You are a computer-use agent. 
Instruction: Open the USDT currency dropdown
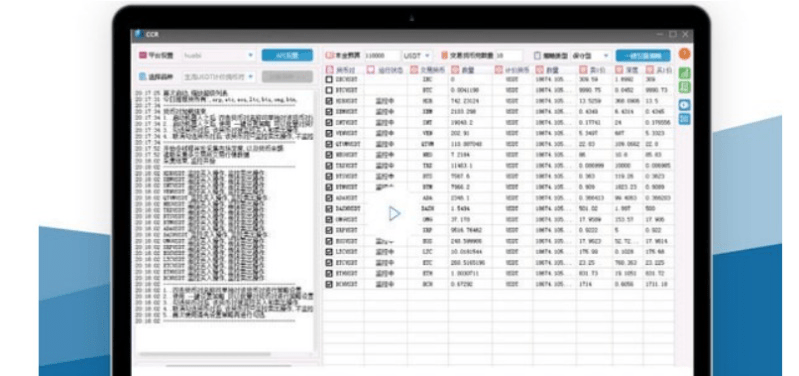point(417,56)
